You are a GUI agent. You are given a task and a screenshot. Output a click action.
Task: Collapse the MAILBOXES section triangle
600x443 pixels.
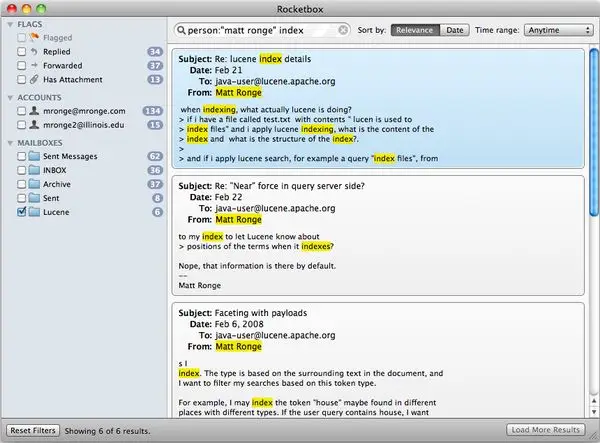click(10, 143)
